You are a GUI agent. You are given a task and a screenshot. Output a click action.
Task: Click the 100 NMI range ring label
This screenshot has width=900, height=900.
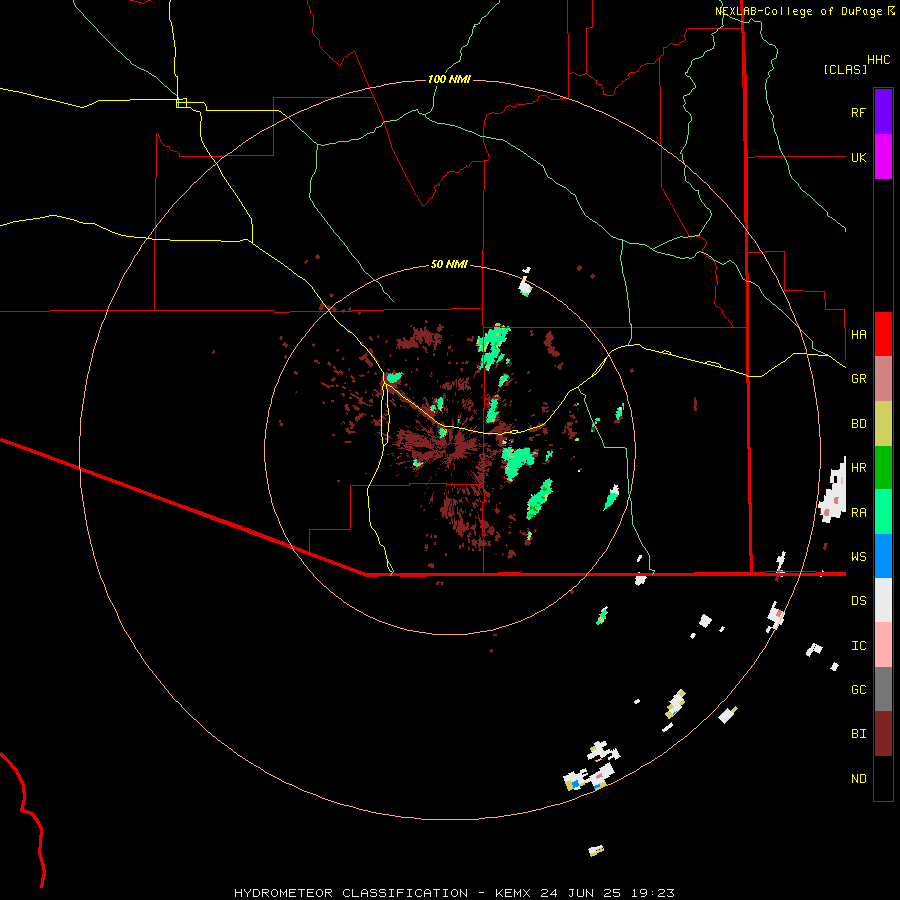(x=449, y=79)
